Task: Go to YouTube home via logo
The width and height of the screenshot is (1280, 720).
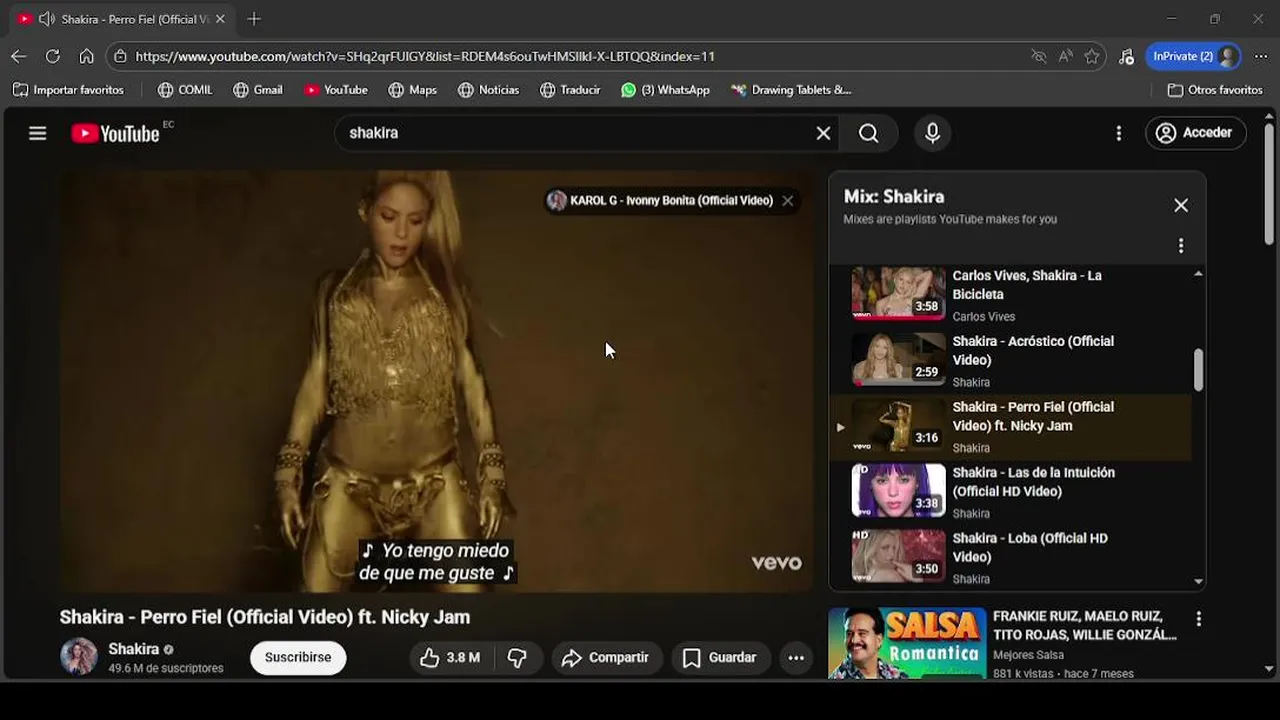Action: (x=115, y=133)
